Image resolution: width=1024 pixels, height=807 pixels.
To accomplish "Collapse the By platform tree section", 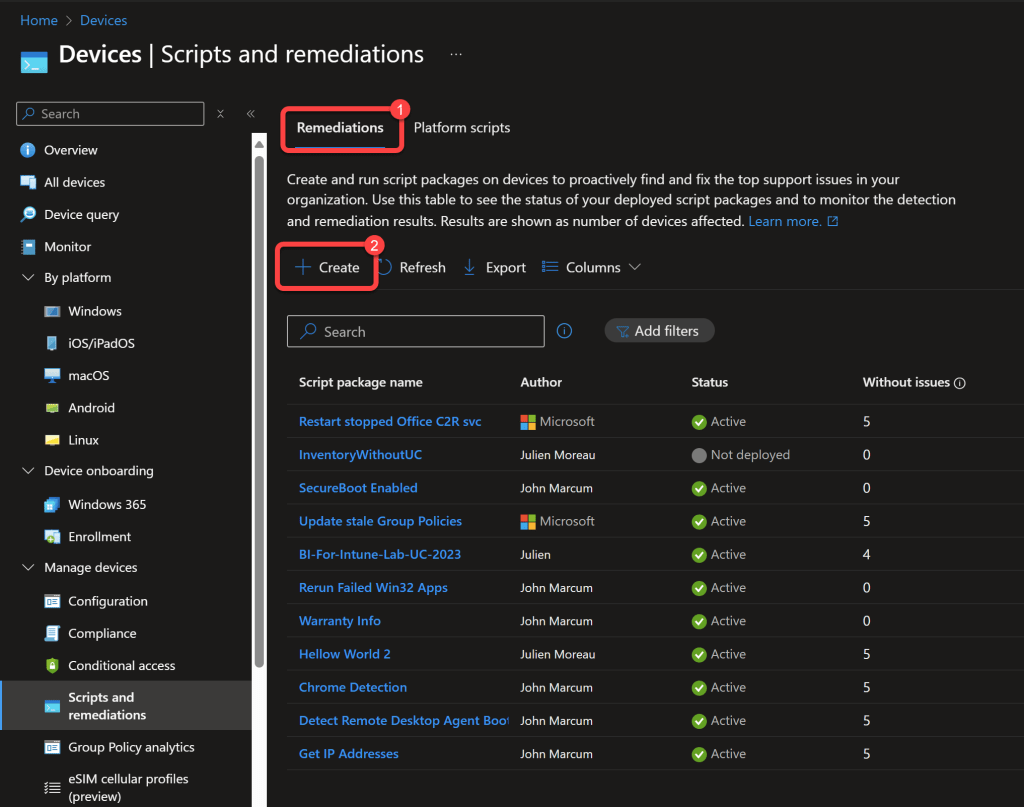I will pyautogui.click(x=27, y=278).
